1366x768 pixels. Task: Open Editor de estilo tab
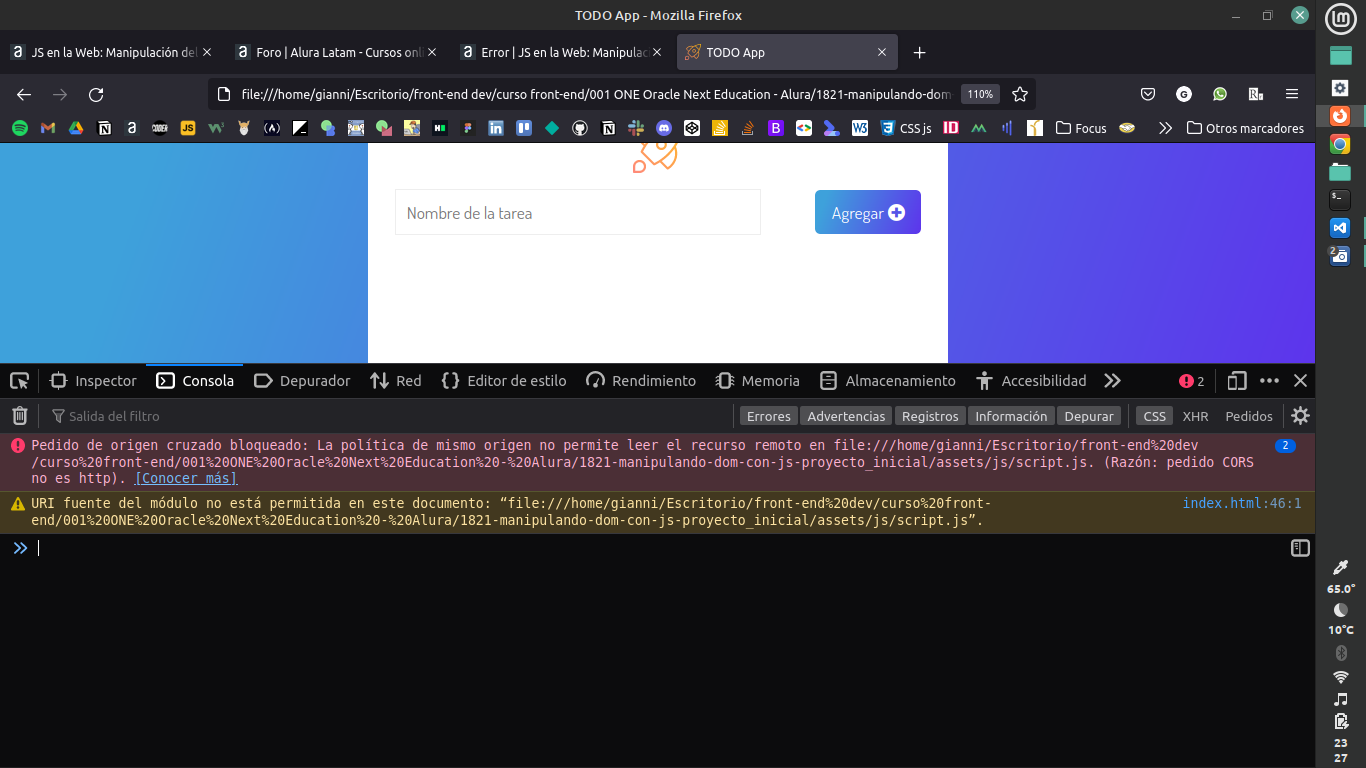pyautogui.click(x=503, y=381)
